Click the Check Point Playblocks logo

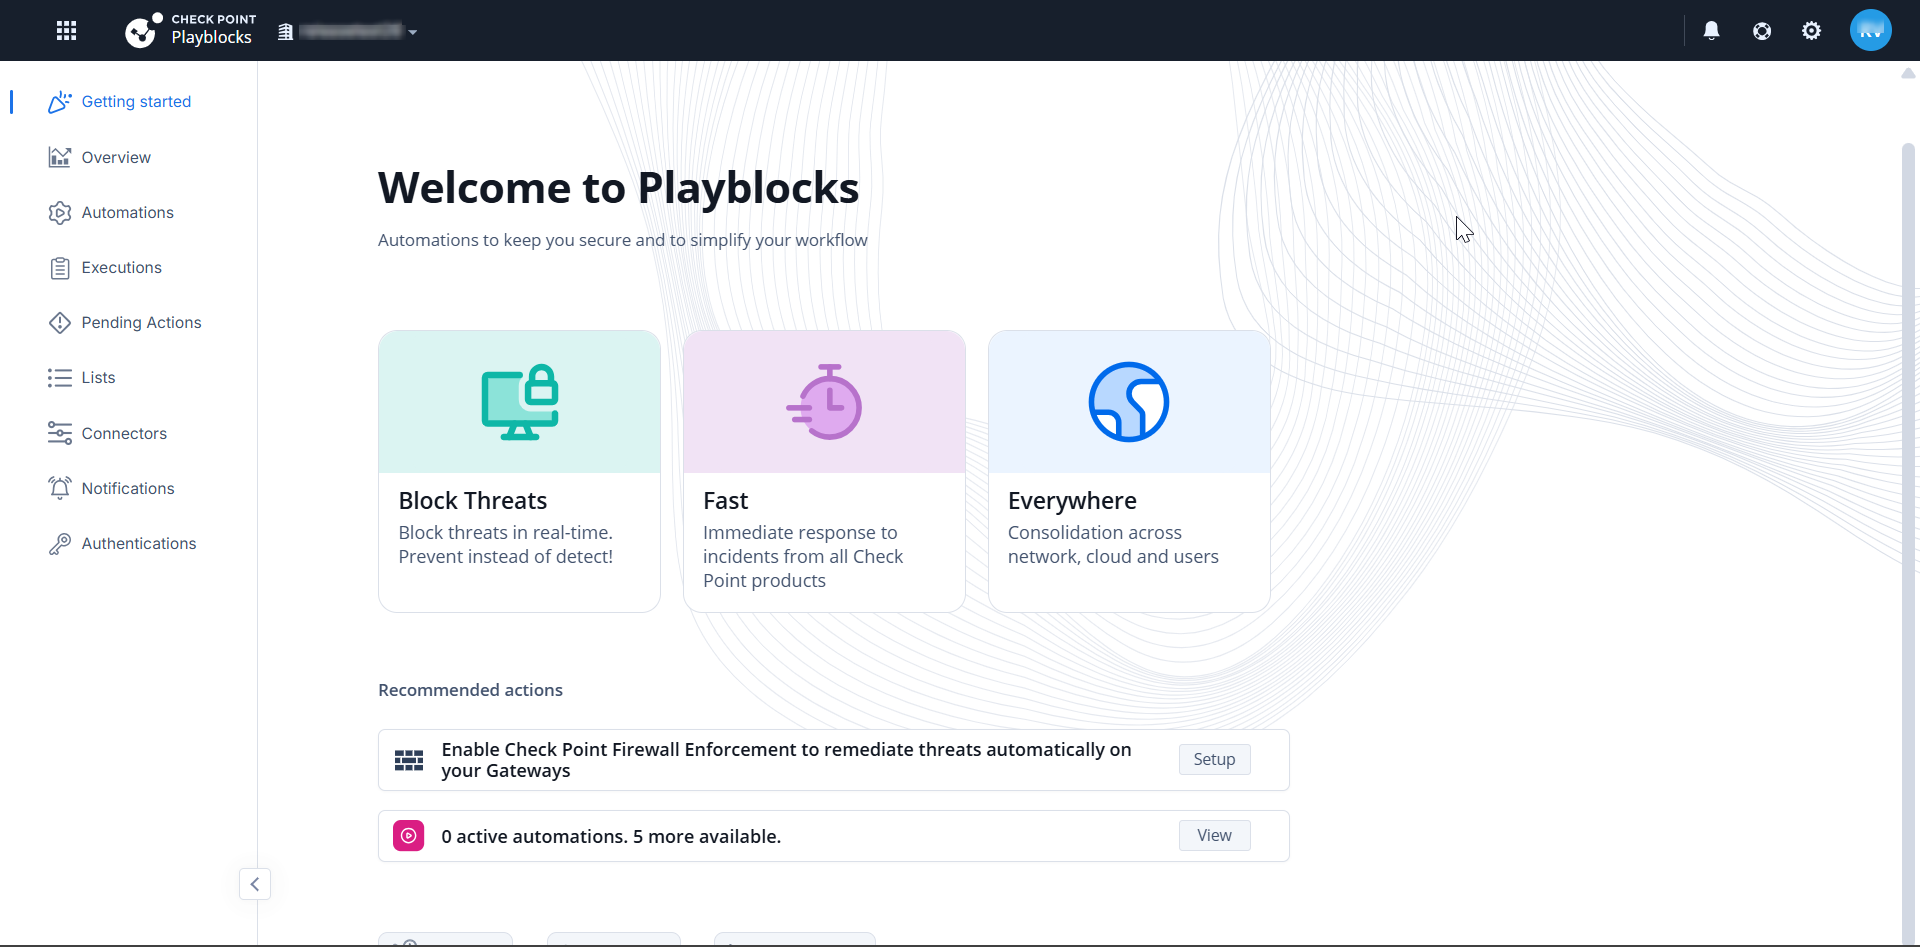190,31
